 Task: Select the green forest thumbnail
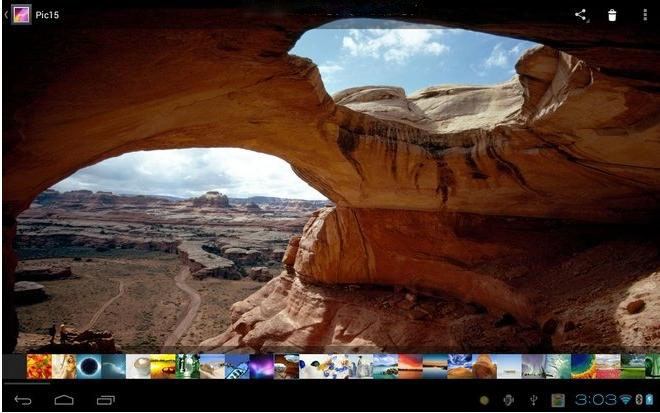point(188,366)
